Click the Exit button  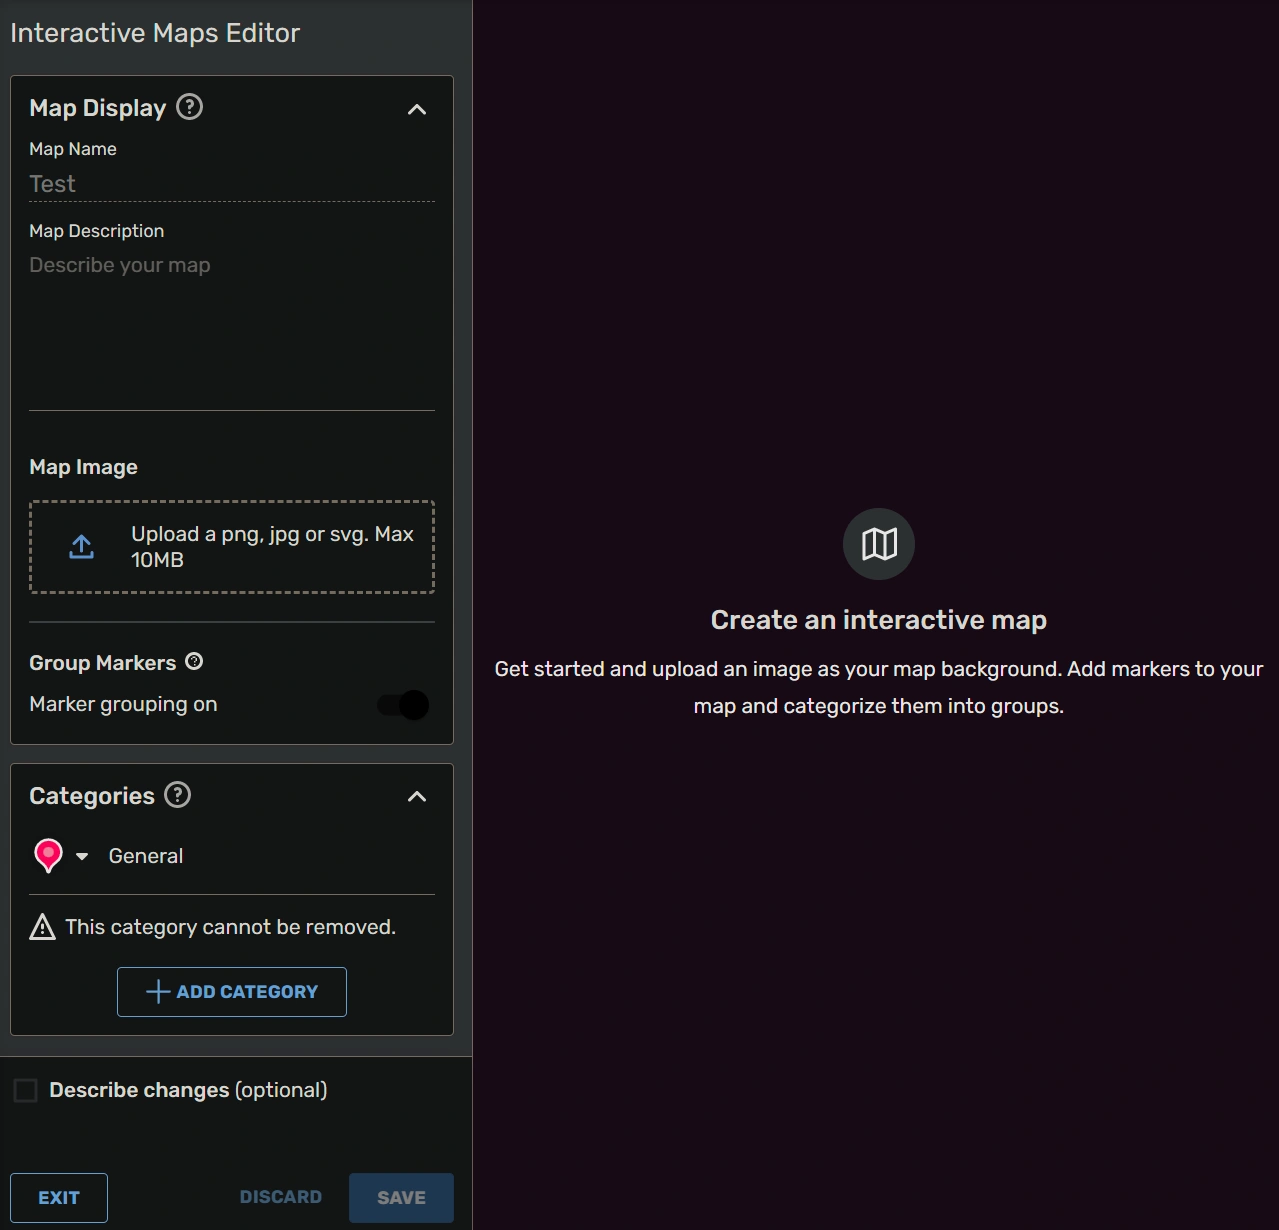[59, 1198]
